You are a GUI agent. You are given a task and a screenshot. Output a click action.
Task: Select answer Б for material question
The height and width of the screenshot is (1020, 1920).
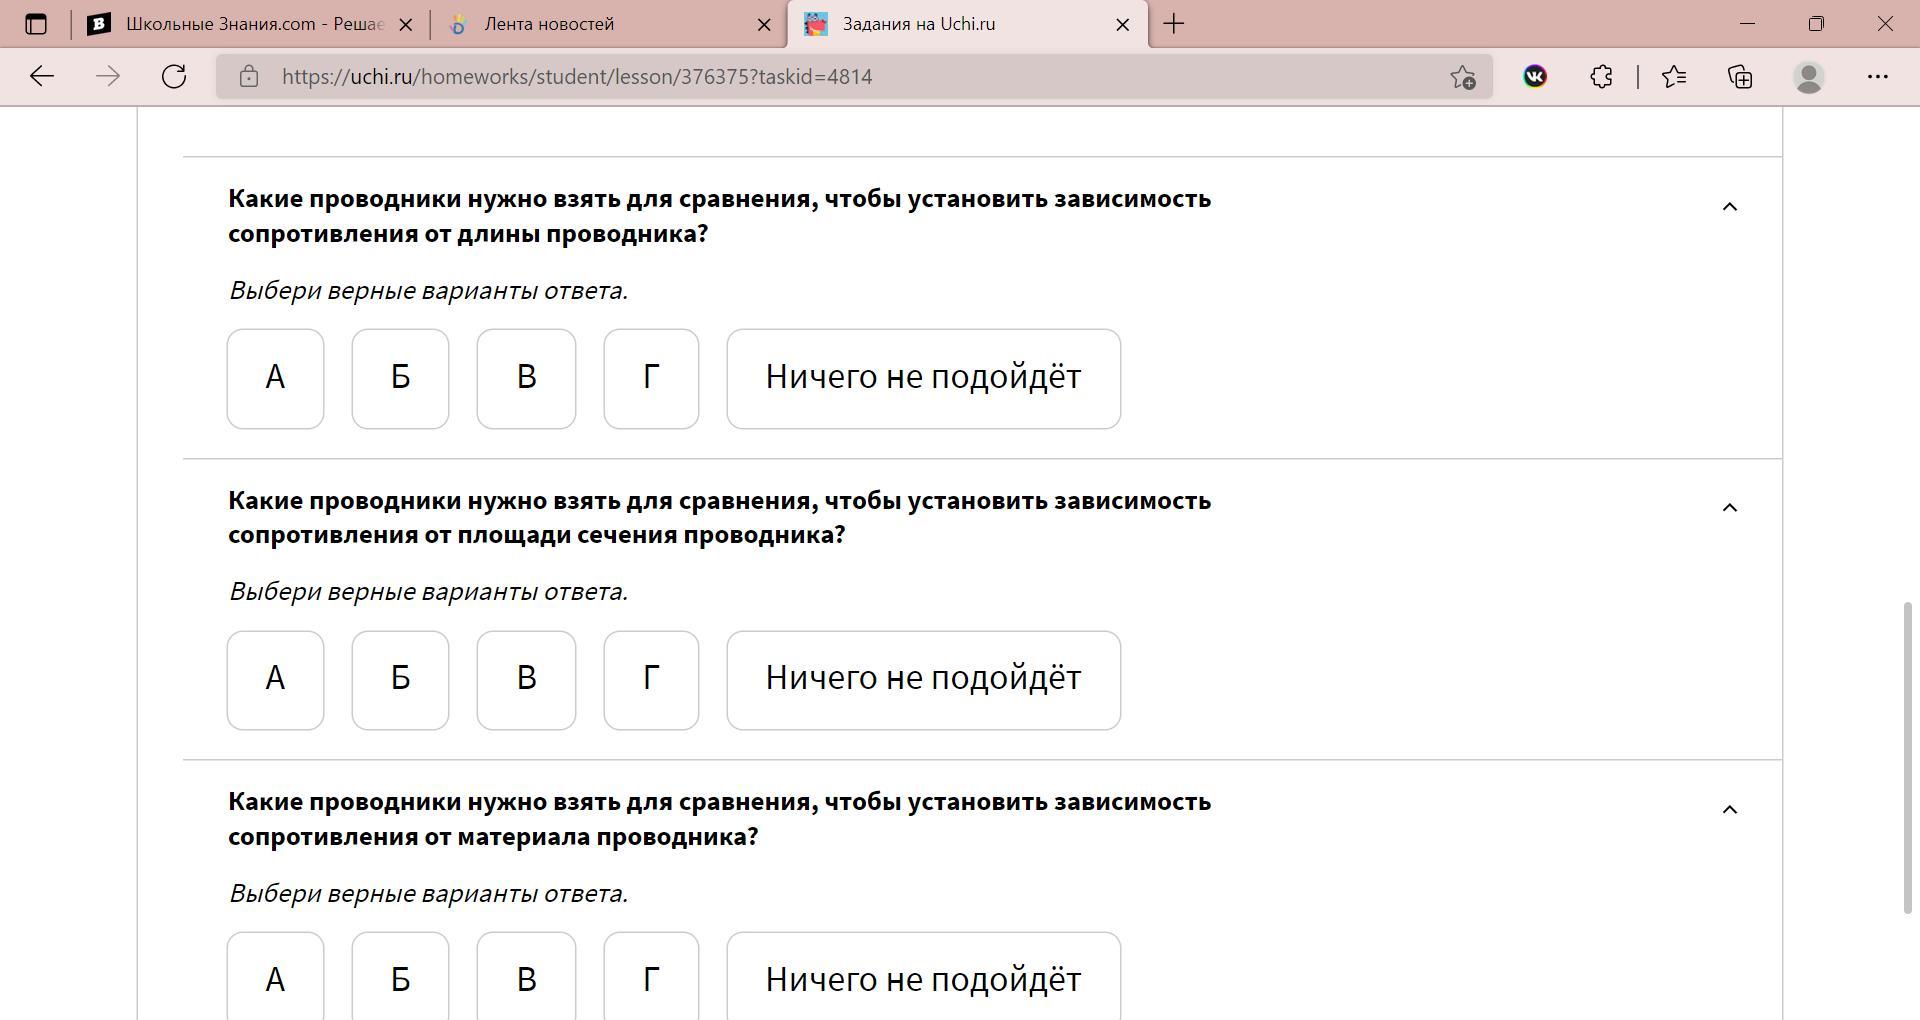coord(400,977)
